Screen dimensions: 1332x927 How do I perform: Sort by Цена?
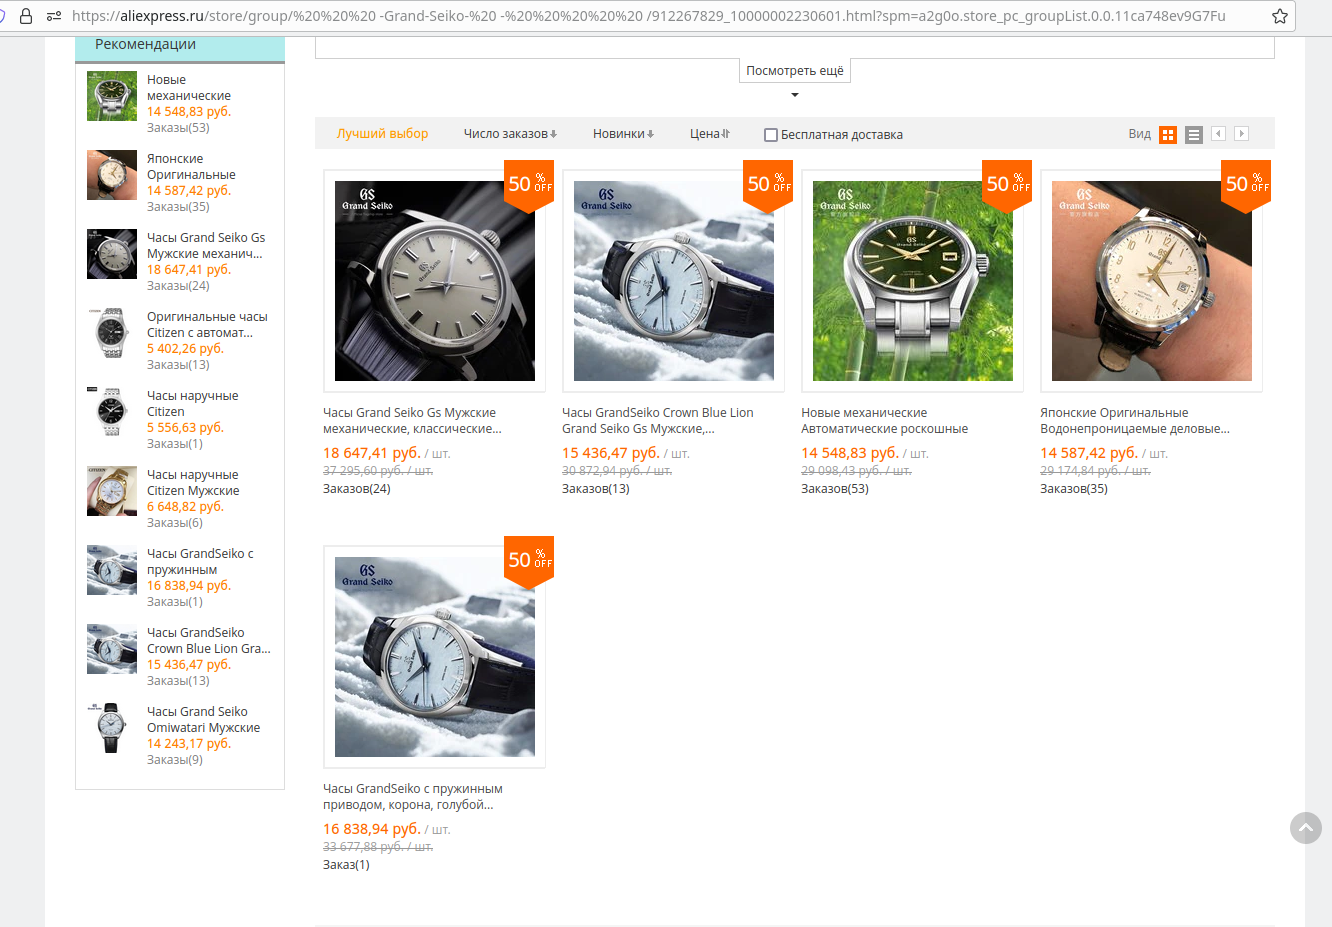[x=710, y=134]
